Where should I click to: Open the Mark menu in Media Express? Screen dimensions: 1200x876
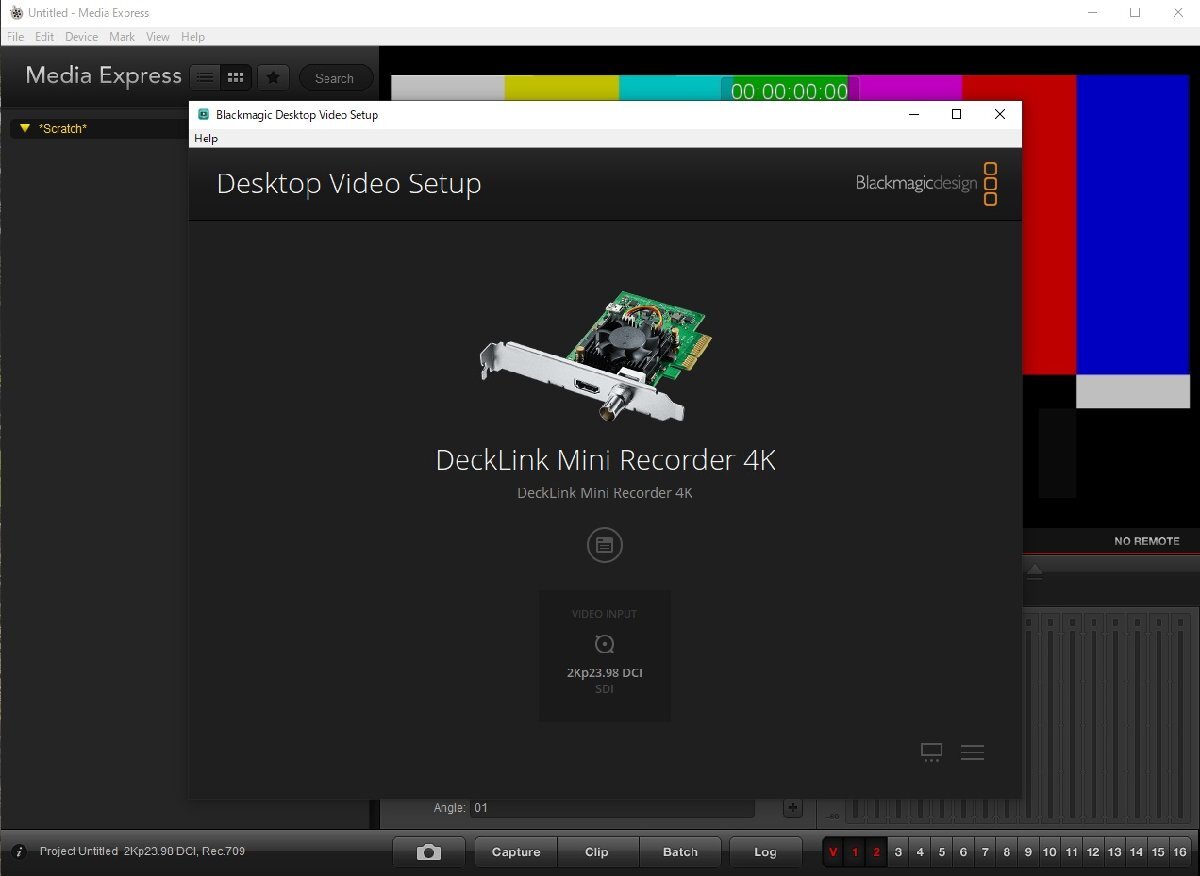[x=122, y=37]
